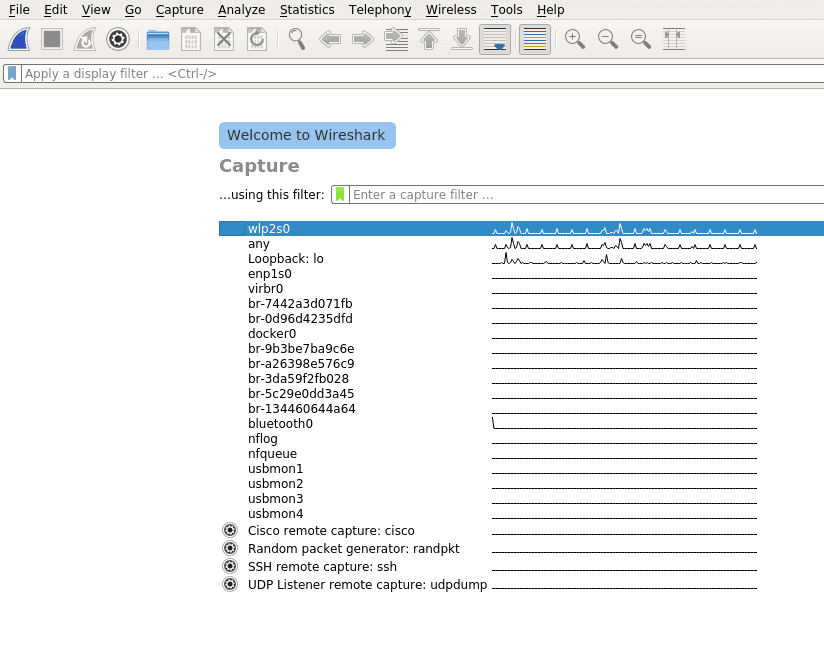Go forward in packet history arrow

363,39
